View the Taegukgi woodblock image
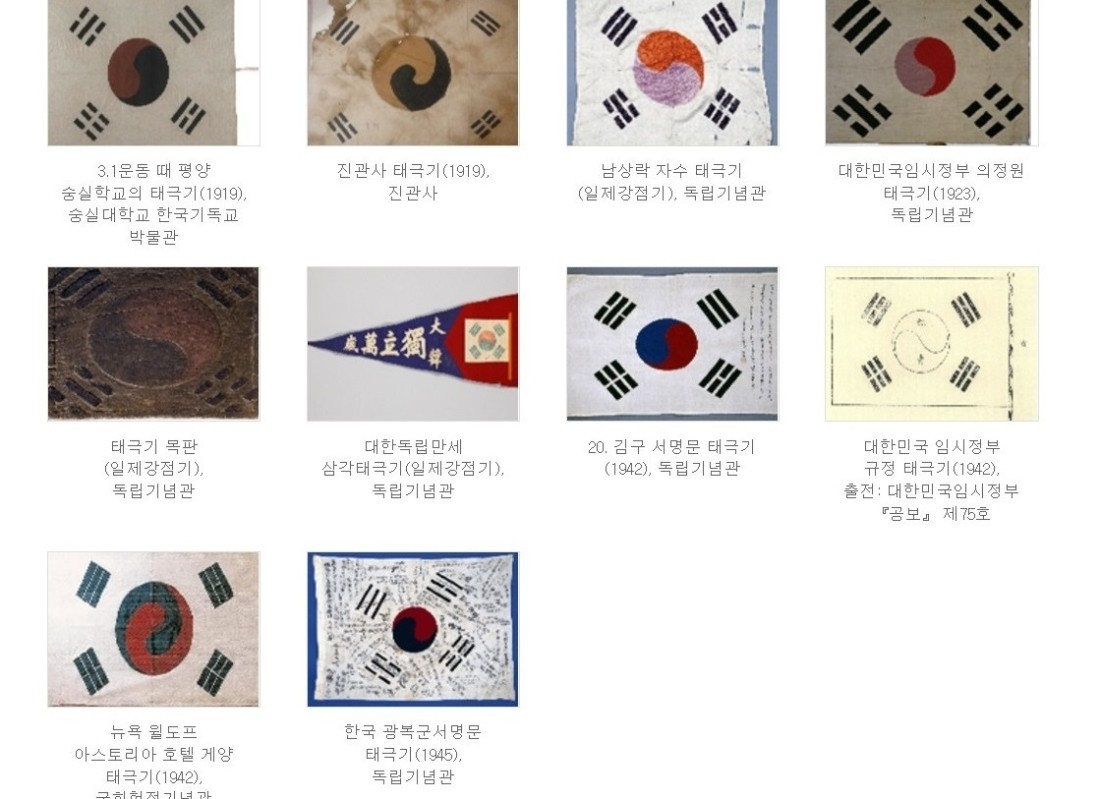This screenshot has height=799, width=1100. coord(154,344)
